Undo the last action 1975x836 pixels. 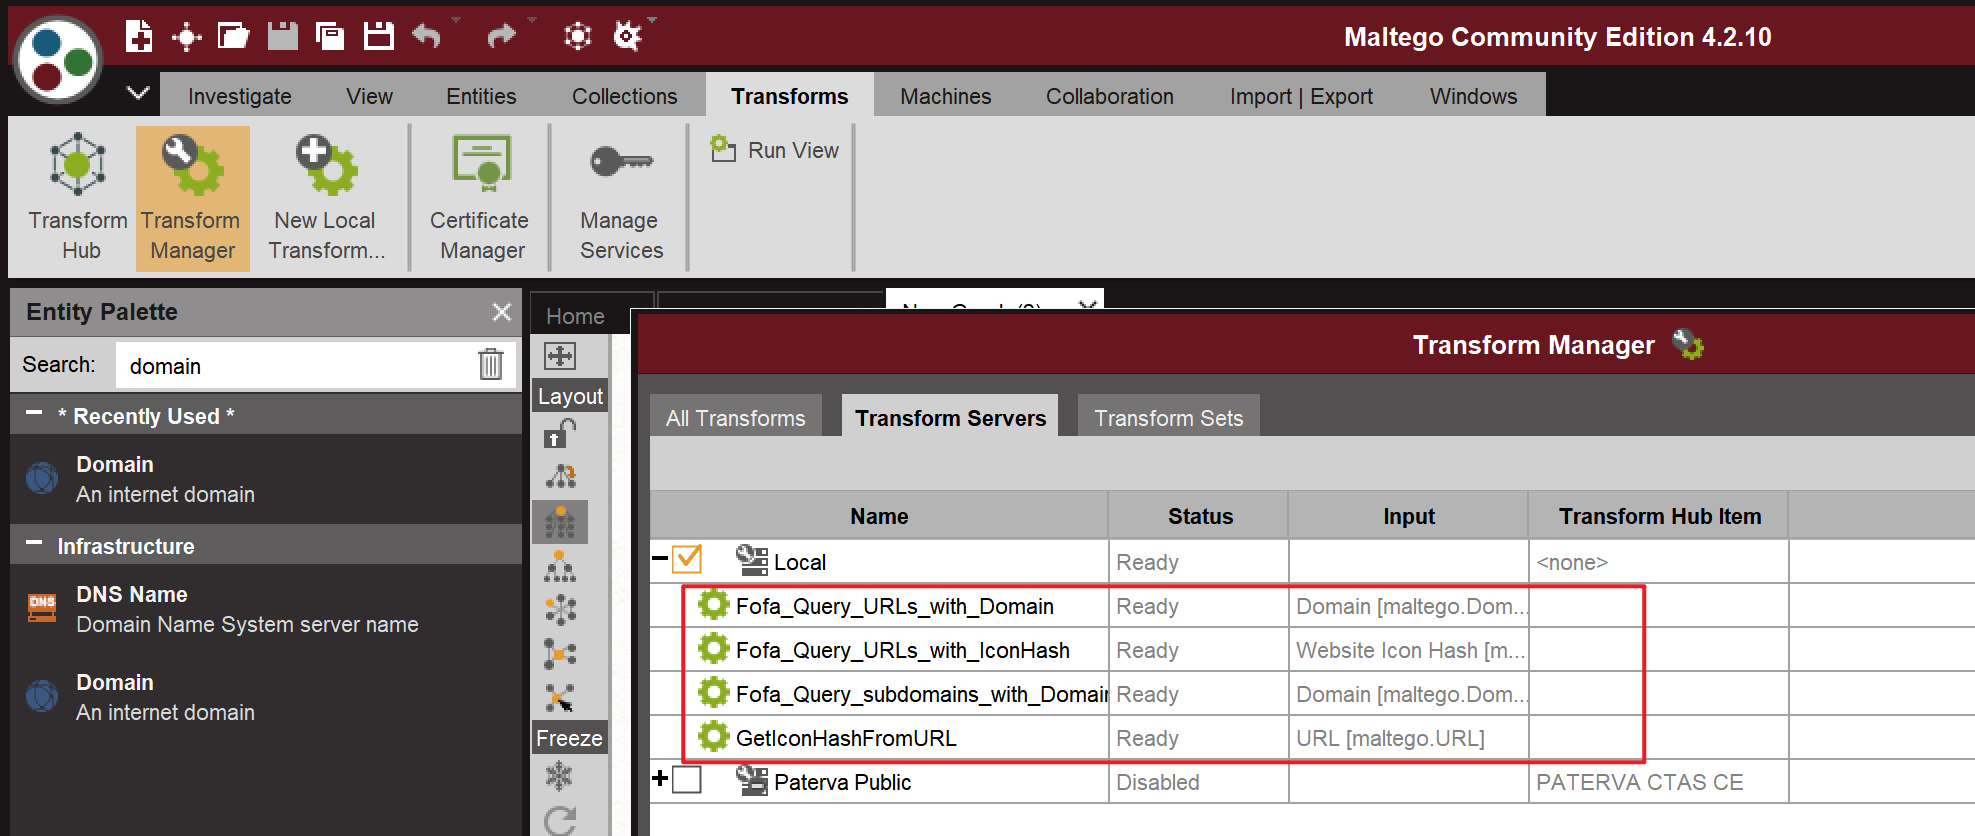[427, 36]
